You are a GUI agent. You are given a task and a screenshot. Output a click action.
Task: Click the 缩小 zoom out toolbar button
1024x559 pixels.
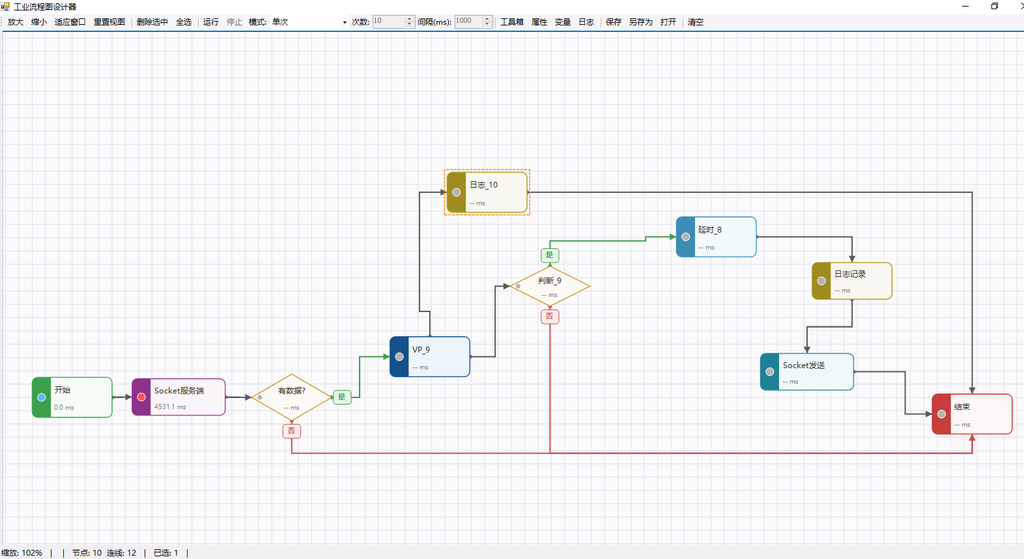[x=39, y=22]
